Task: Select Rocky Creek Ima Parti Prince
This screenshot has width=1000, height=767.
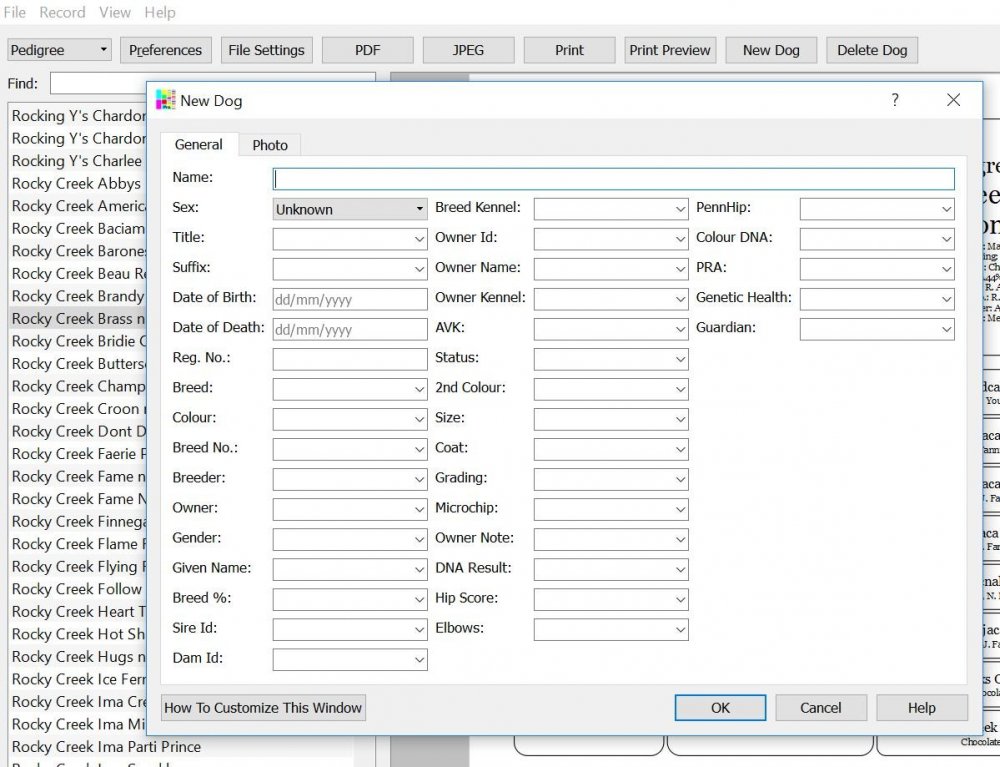Action: pyautogui.click(x=106, y=747)
